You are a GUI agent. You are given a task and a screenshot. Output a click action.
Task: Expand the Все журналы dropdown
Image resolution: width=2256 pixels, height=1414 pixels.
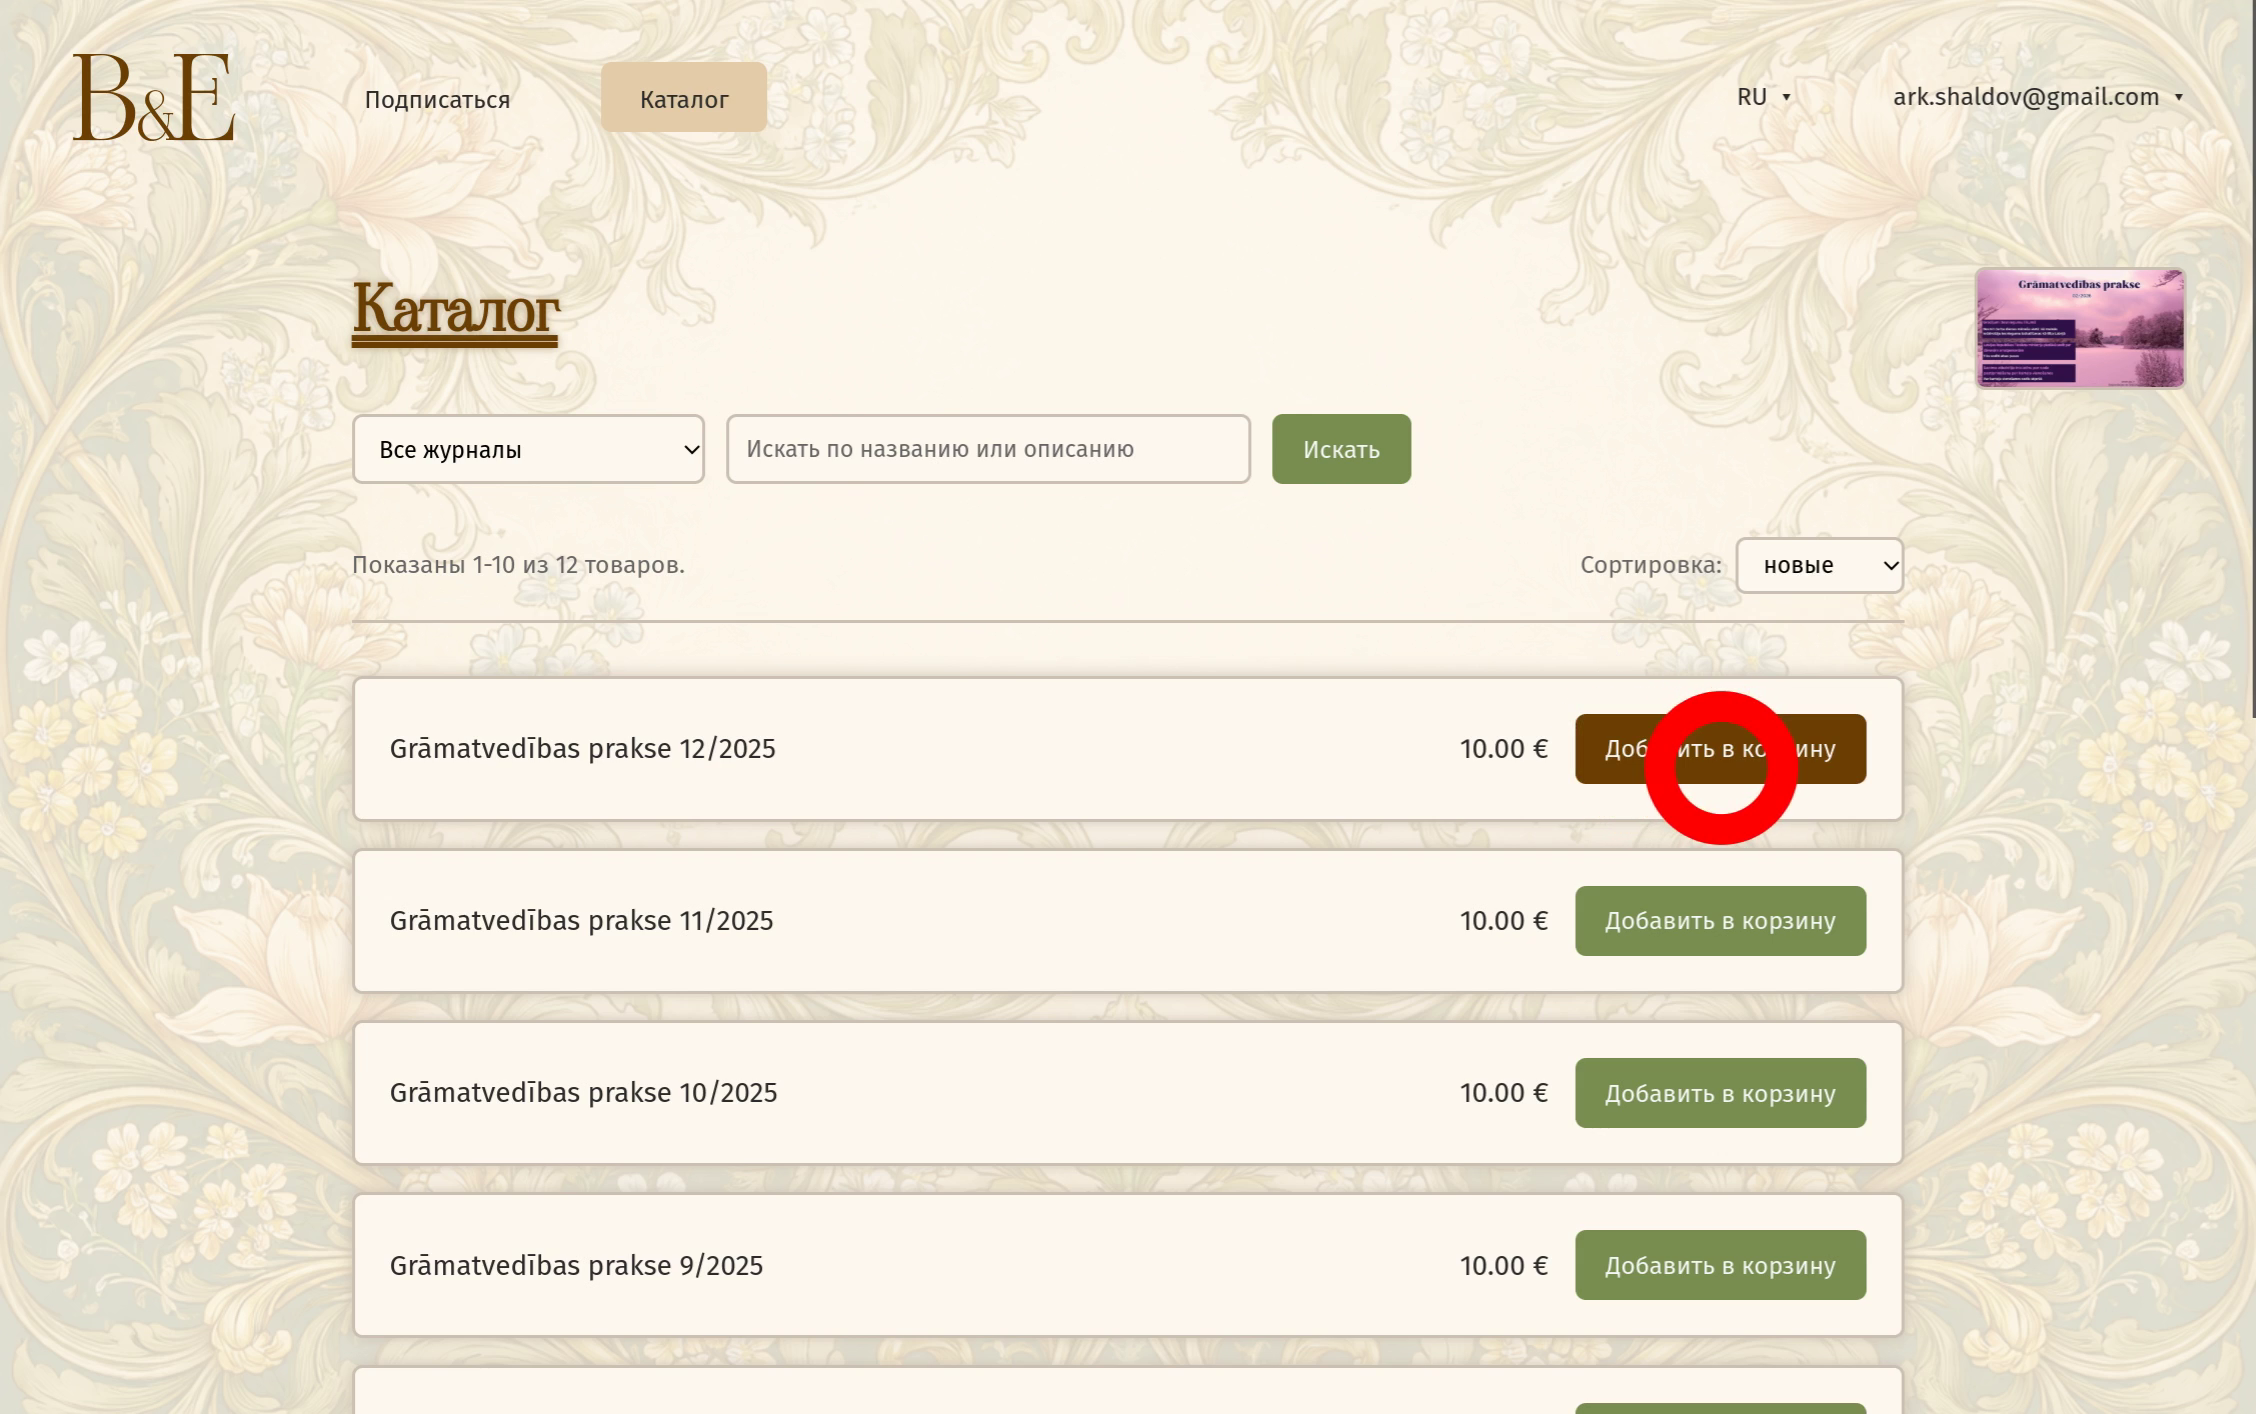tap(528, 449)
